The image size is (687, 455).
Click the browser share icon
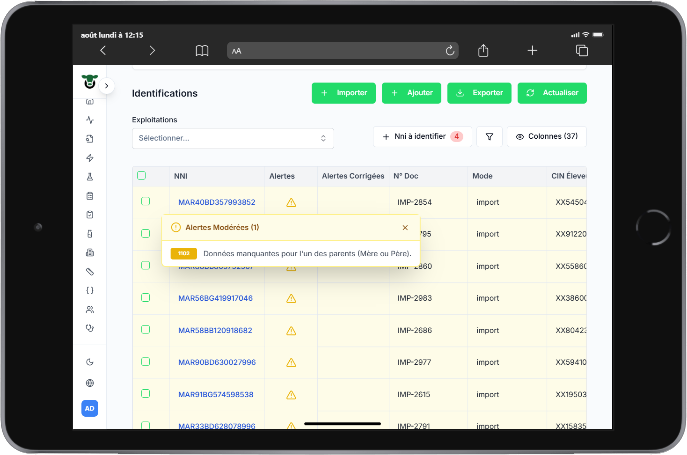tap(483, 51)
